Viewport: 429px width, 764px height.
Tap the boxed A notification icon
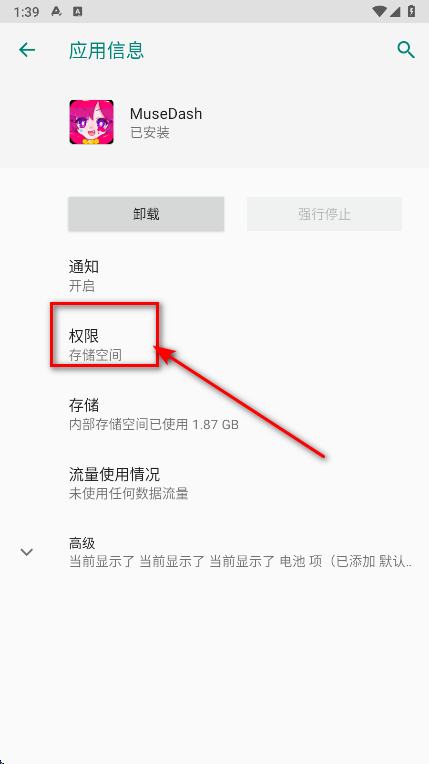pyautogui.click(x=77, y=12)
